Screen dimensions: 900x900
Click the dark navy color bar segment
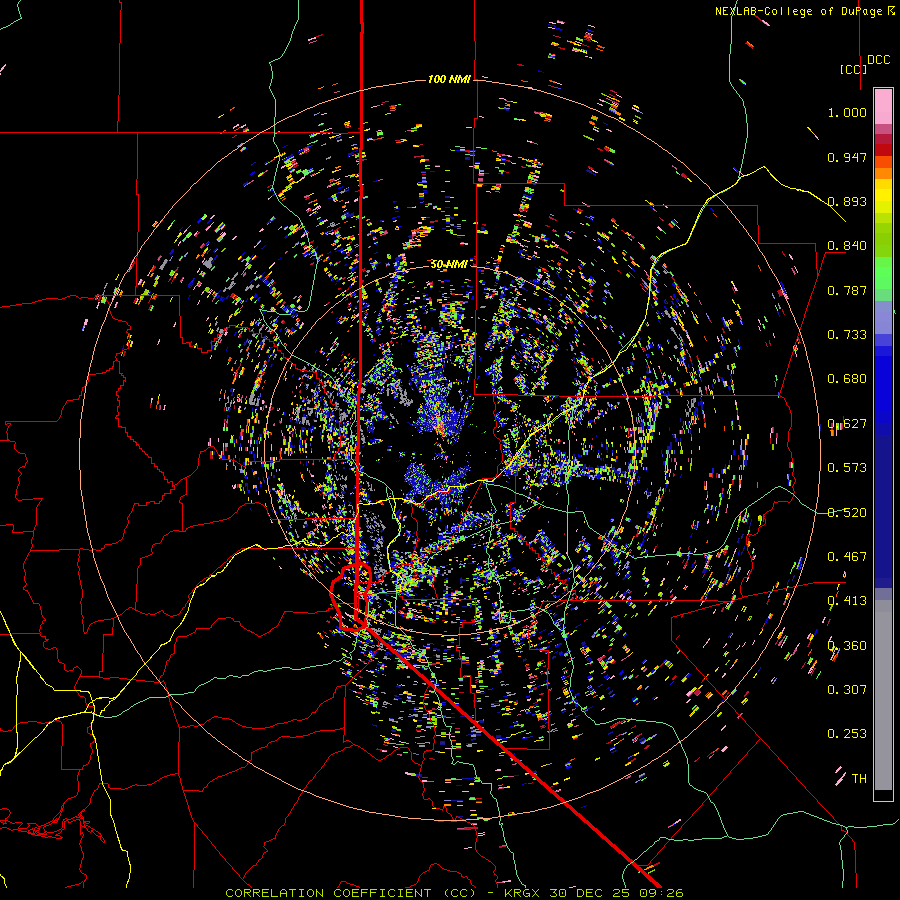(883, 511)
